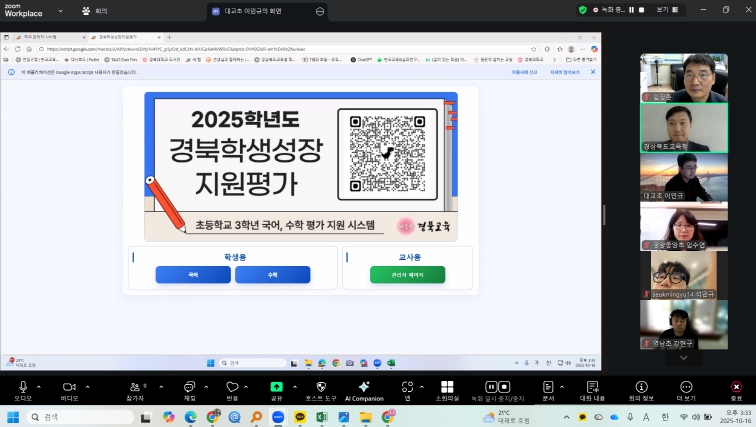
Task: Open the AI Companion sparkle icon
Action: (x=364, y=387)
